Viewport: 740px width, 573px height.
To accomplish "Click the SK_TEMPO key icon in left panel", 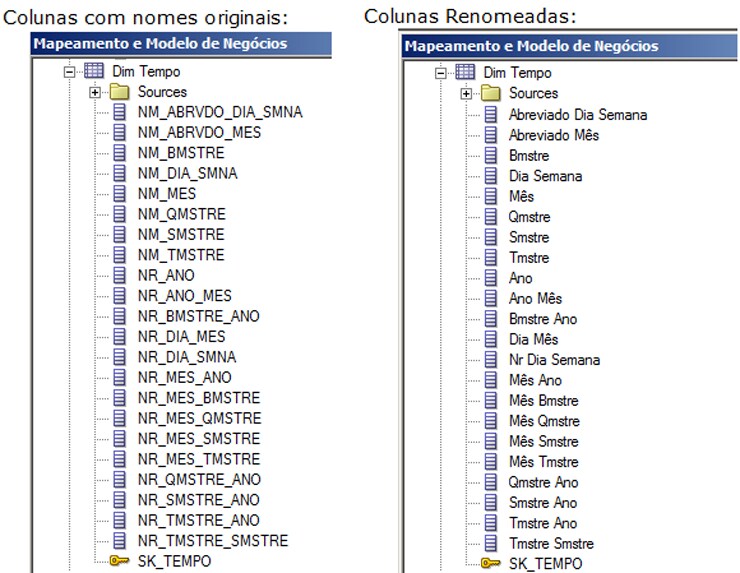I will [120, 561].
